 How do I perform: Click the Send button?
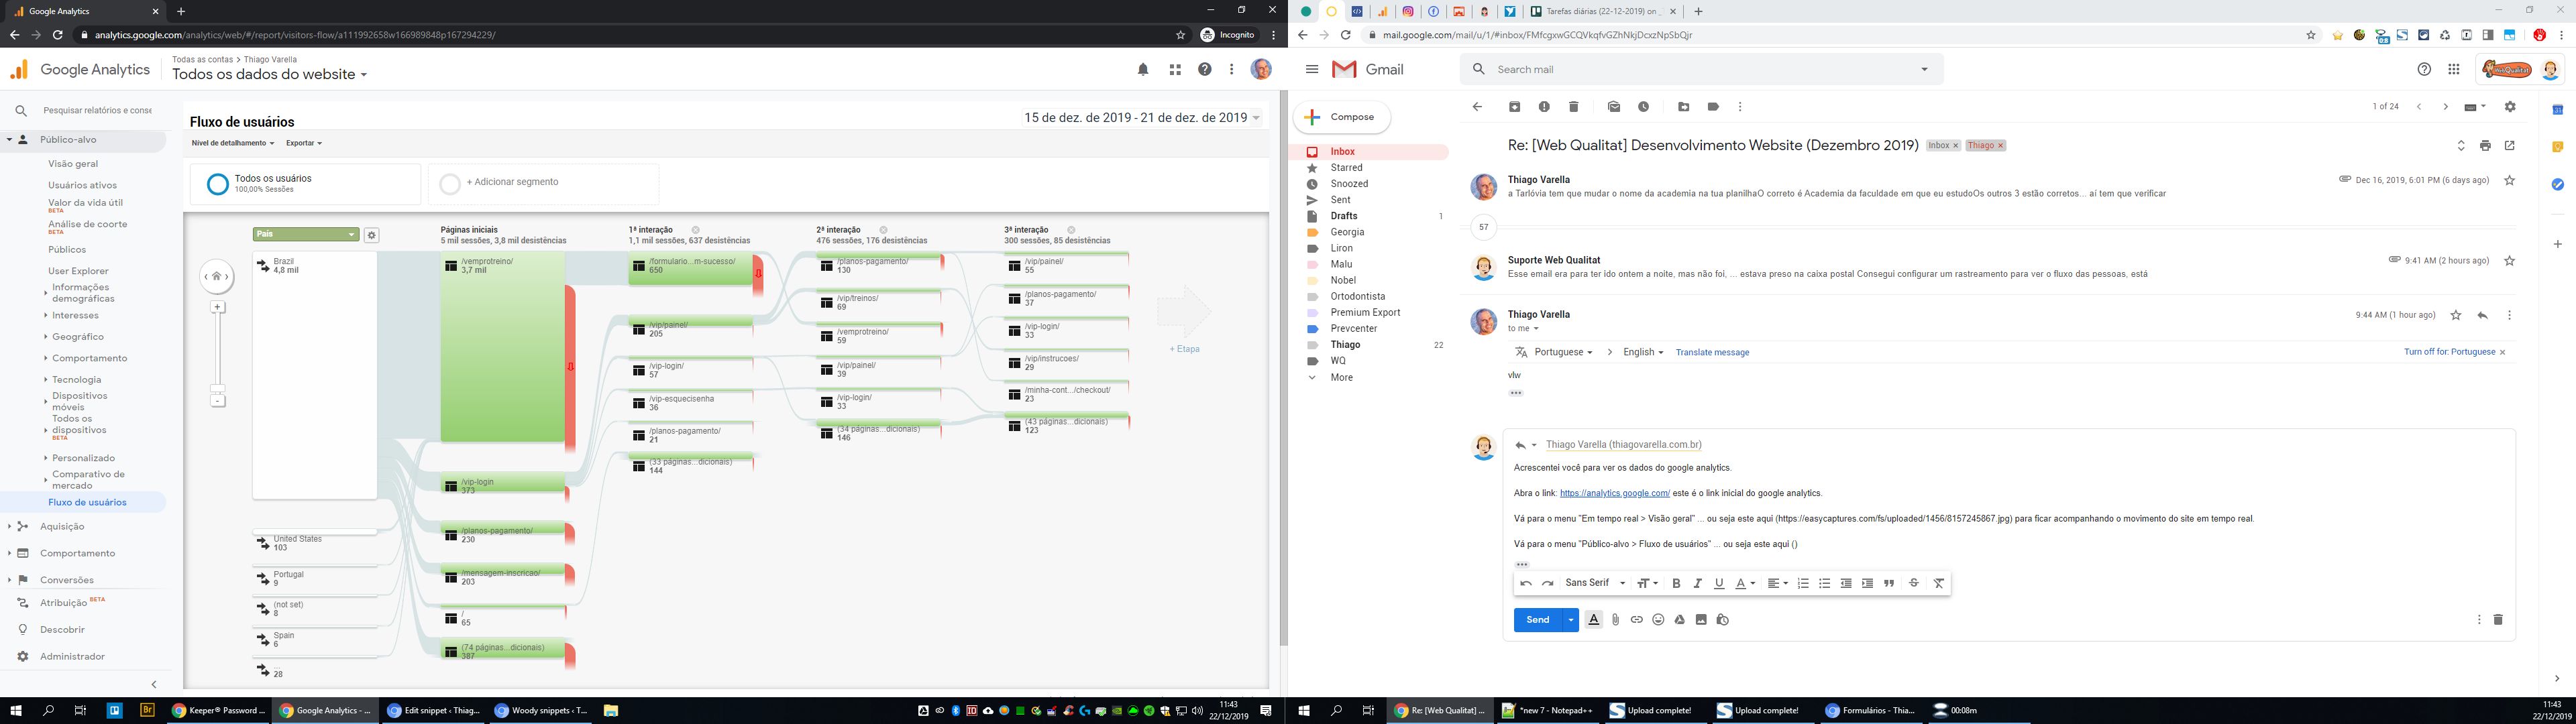[x=1537, y=620]
